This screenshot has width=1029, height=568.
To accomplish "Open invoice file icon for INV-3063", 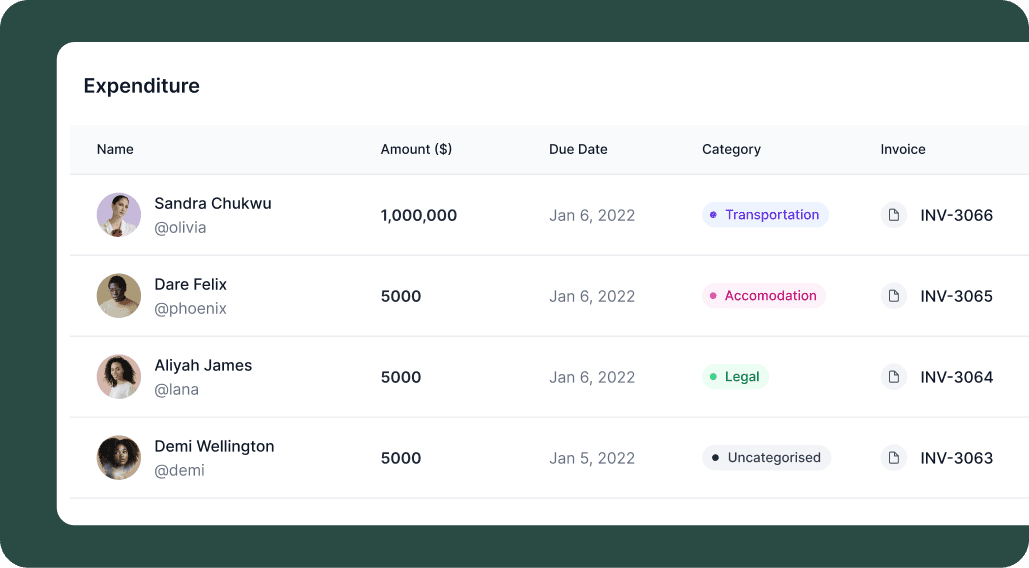I will pos(893,458).
